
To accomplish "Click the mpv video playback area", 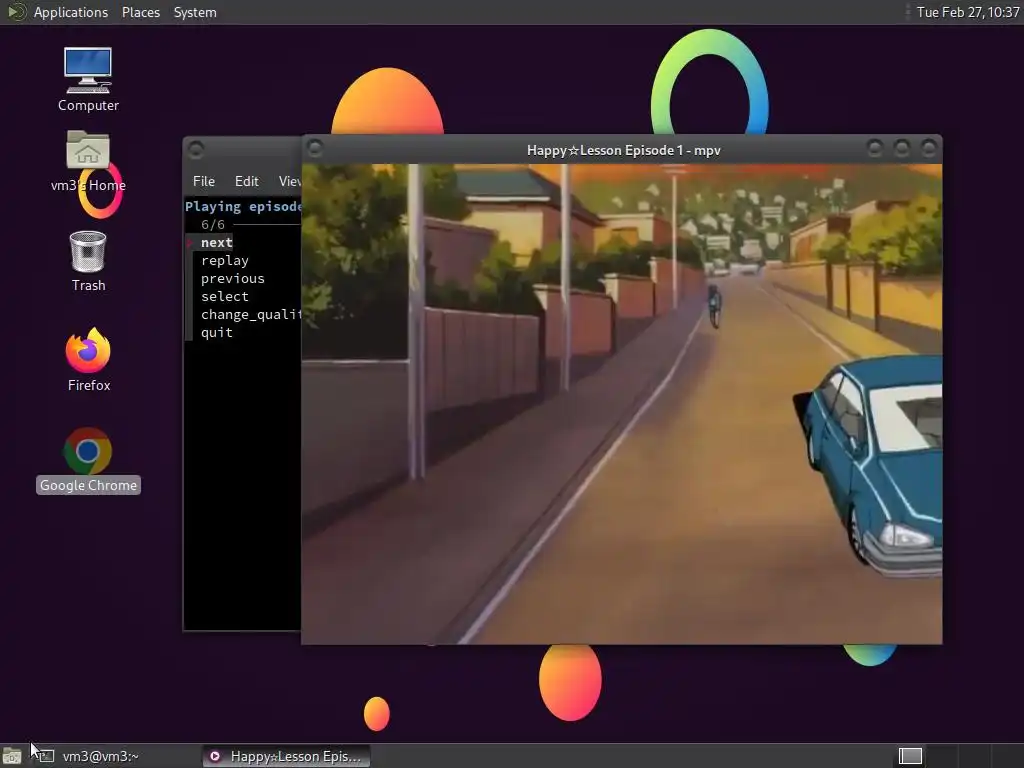I will coord(622,404).
